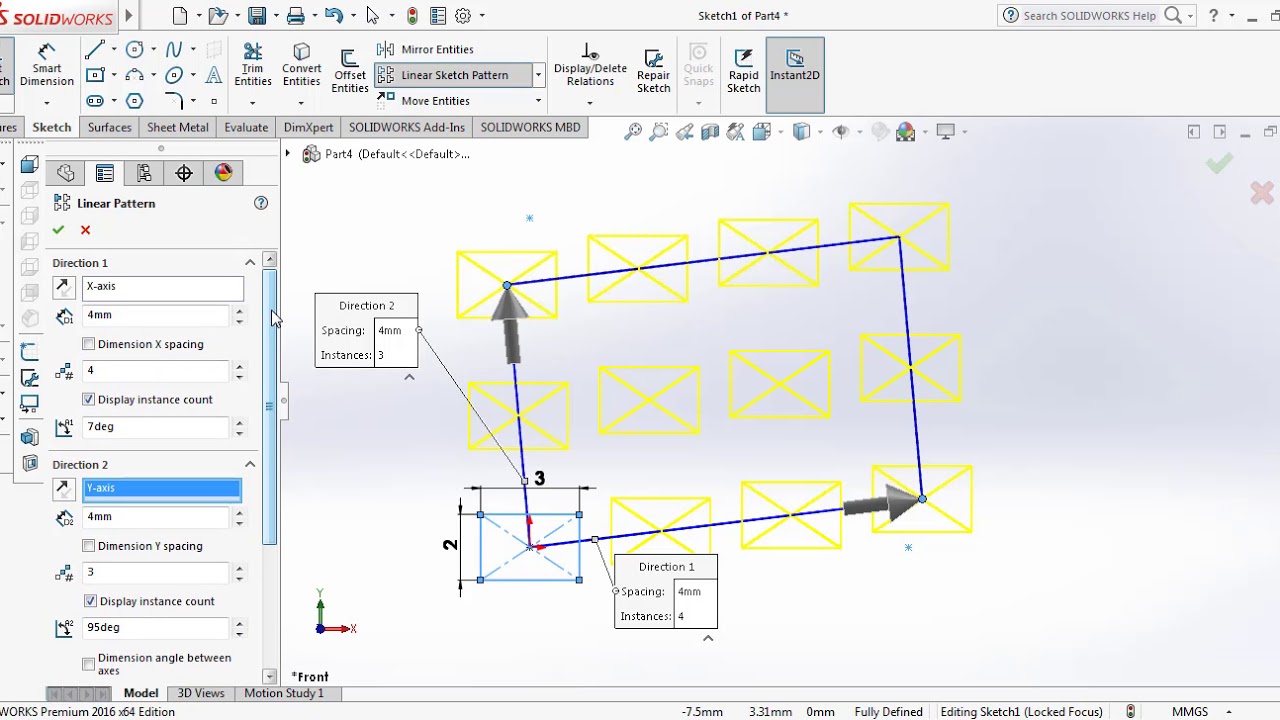Screen dimensions: 1280x720
Task: Select the Convert Entities tool
Action: 301,65
